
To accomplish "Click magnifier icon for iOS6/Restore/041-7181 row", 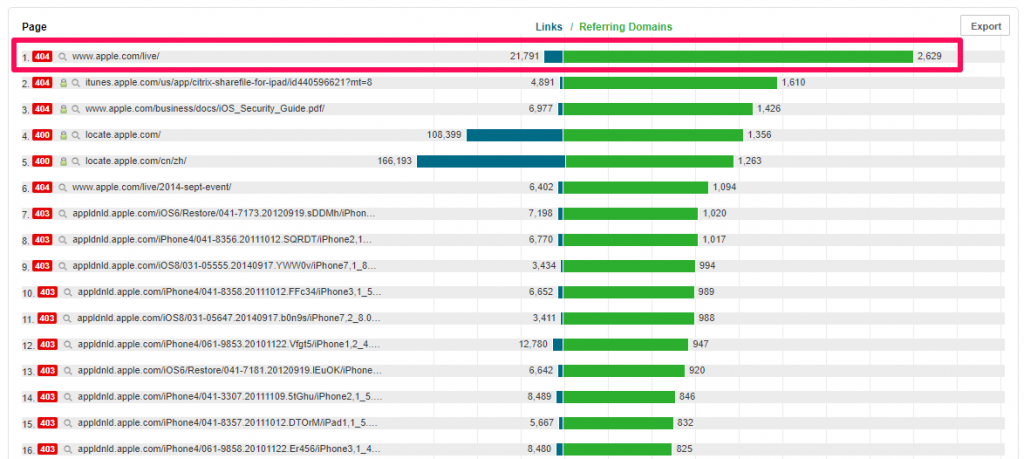I will (68, 371).
